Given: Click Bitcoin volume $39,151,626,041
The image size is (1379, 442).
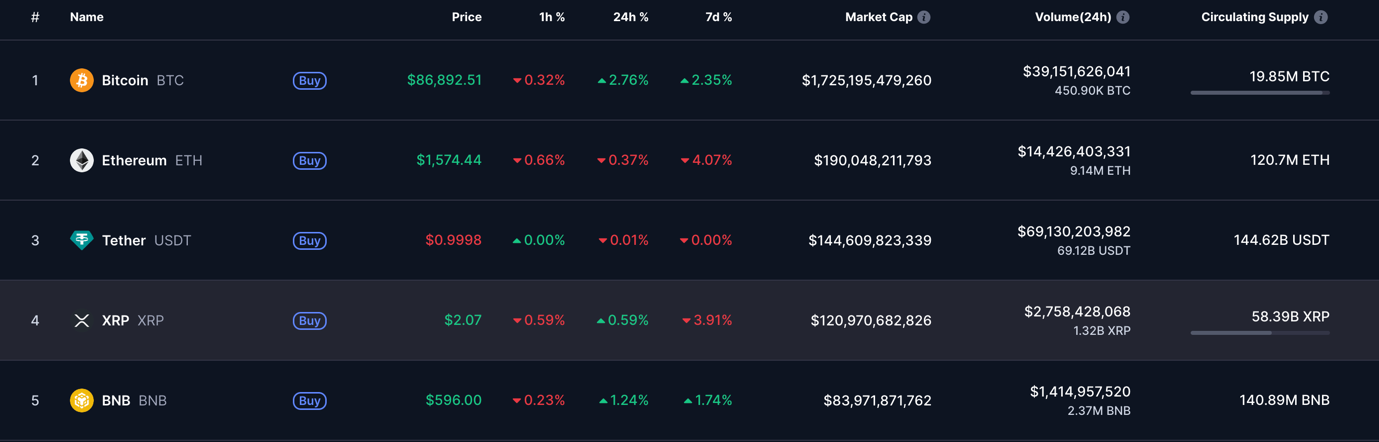Looking at the screenshot, I should coord(1077,72).
